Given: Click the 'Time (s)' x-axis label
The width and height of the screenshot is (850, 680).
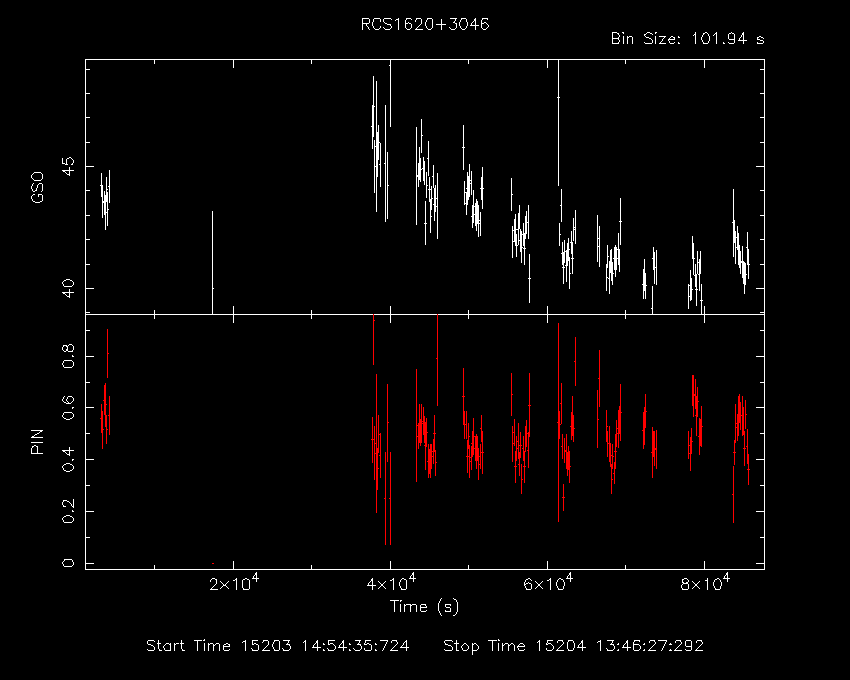Looking at the screenshot, I should click(424, 606).
